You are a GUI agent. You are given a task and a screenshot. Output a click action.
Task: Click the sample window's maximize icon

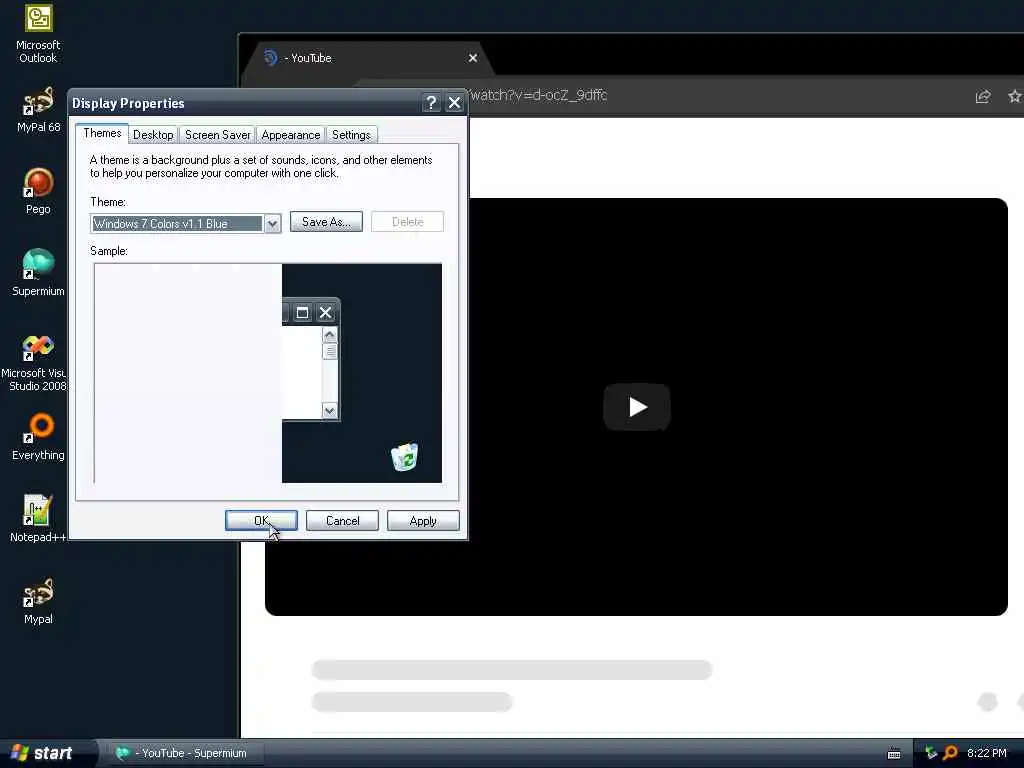click(302, 313)
